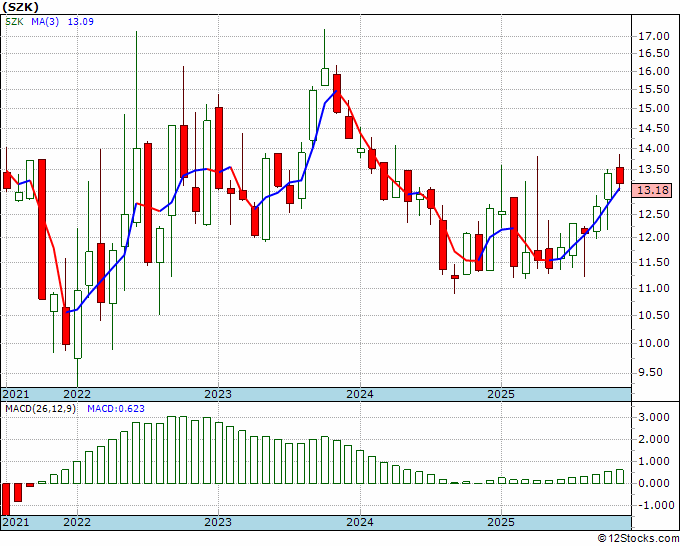Click the 3.000 MACD axis label
This screenshot has width=680, height=546.
point(652,417)
